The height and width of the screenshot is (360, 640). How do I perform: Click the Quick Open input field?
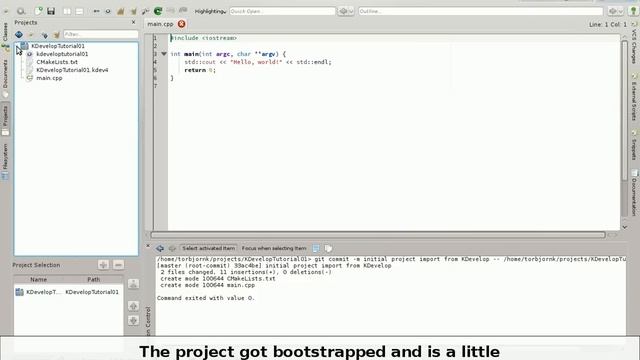coord(282,11)
